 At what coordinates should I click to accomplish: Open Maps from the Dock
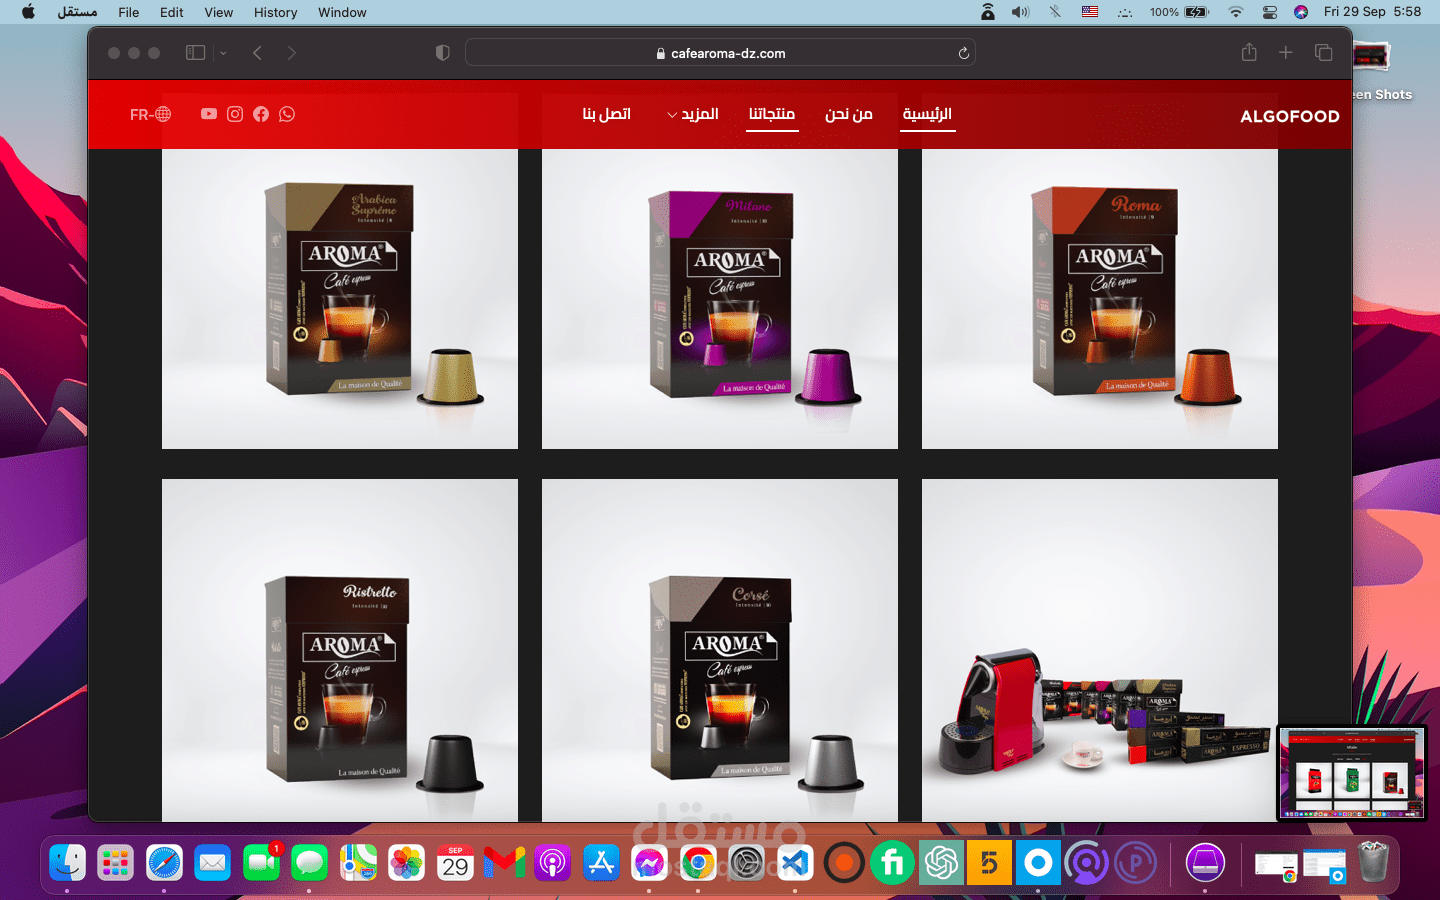358,863
